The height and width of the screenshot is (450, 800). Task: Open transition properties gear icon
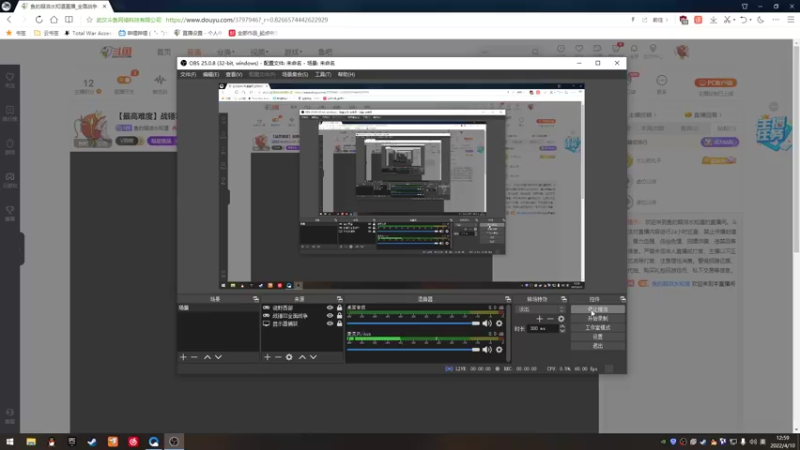click(x=561, y=319)
